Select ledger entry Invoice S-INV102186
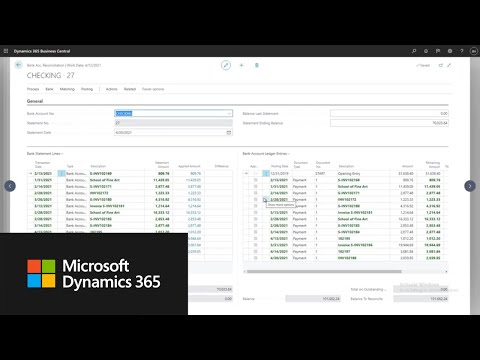 pos(355,245)
